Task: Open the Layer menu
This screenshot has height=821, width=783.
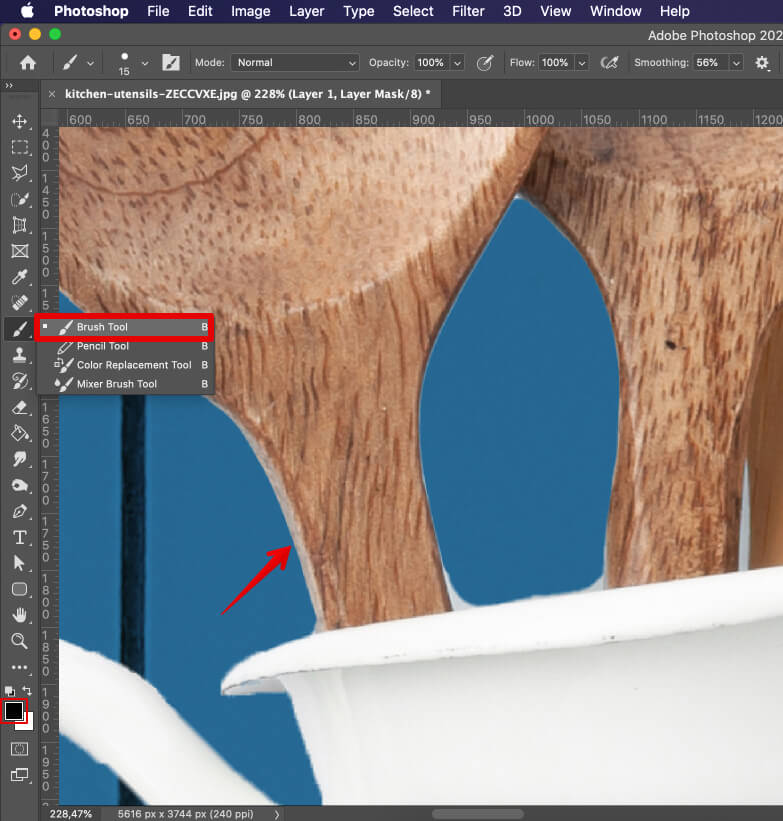Action: (x=306, y=11)
